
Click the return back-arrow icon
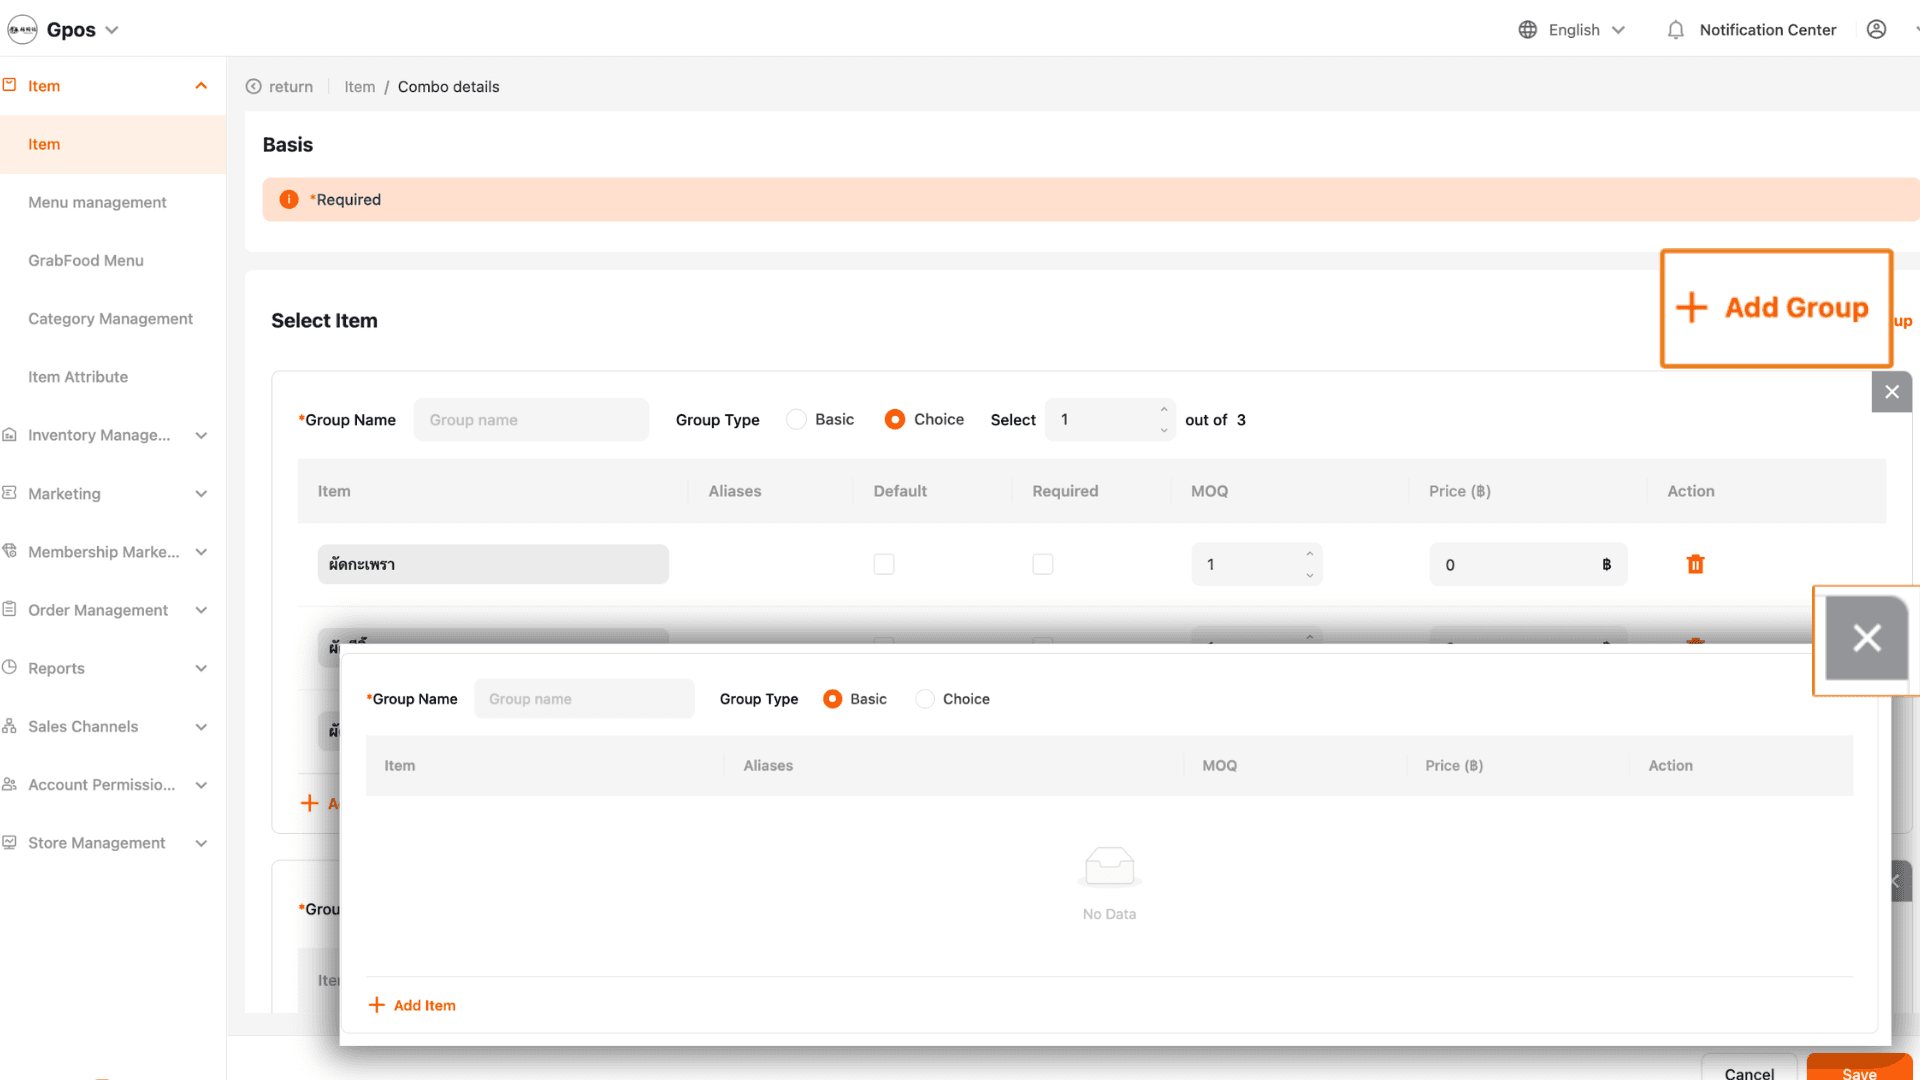pos(254,87)
